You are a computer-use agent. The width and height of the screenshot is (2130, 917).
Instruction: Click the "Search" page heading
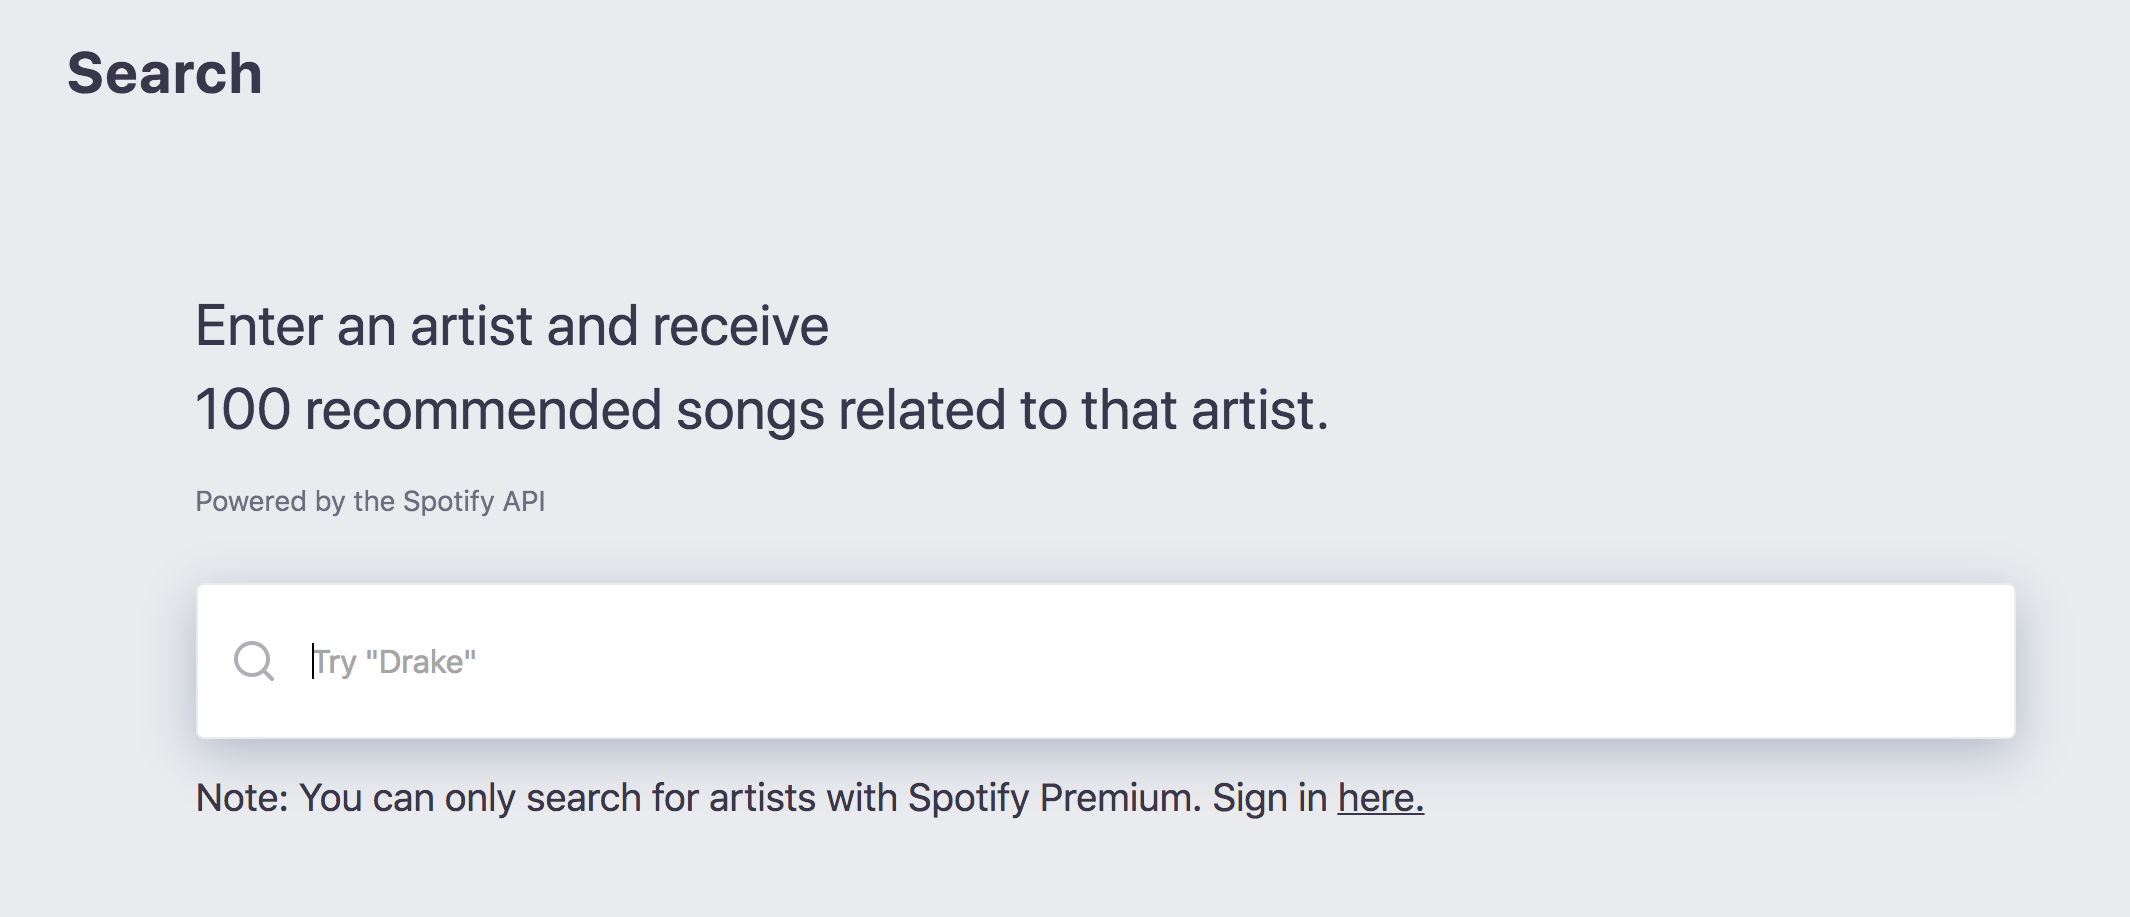165,74
